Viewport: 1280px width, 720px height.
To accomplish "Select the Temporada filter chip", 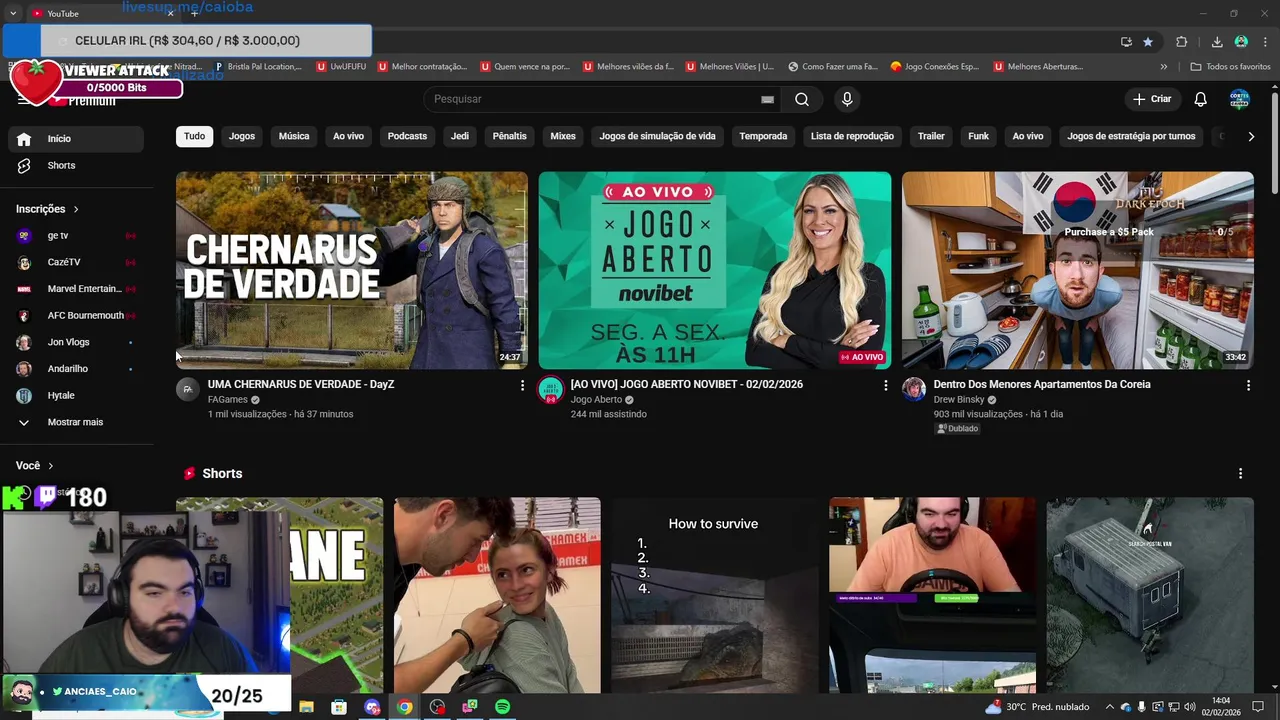I will point(763,136).
